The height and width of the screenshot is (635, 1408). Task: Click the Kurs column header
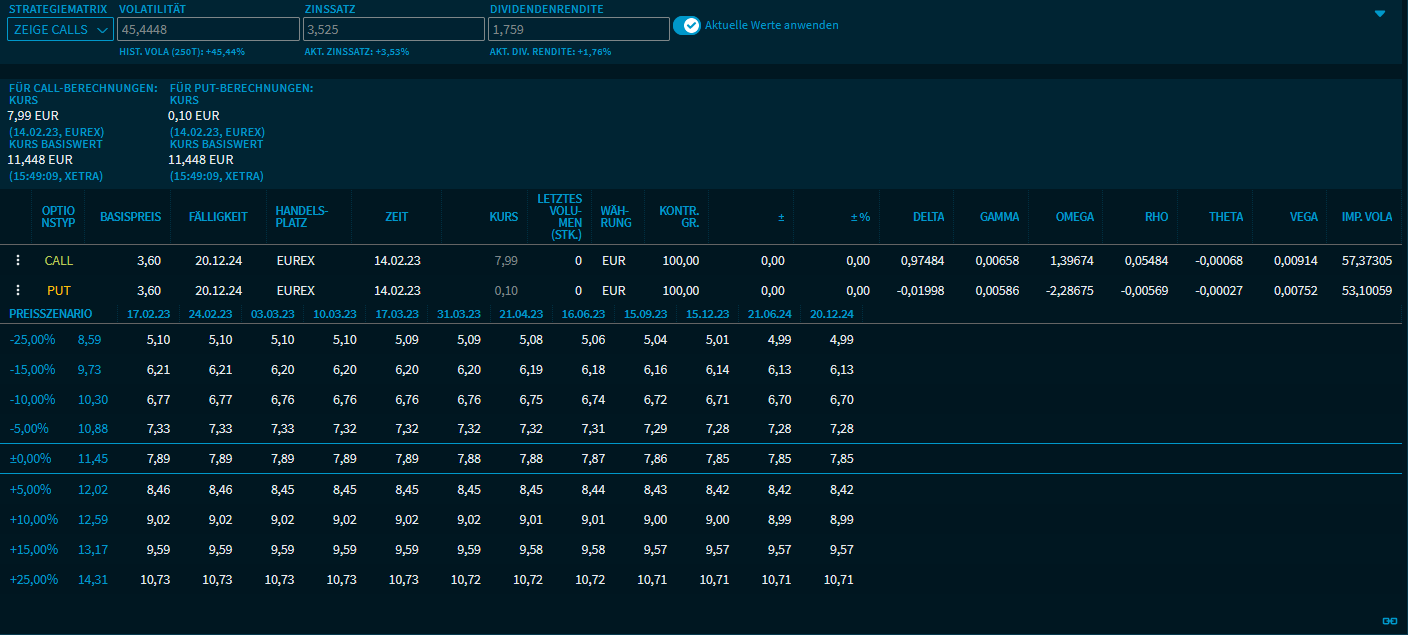(x=503, y=216)
